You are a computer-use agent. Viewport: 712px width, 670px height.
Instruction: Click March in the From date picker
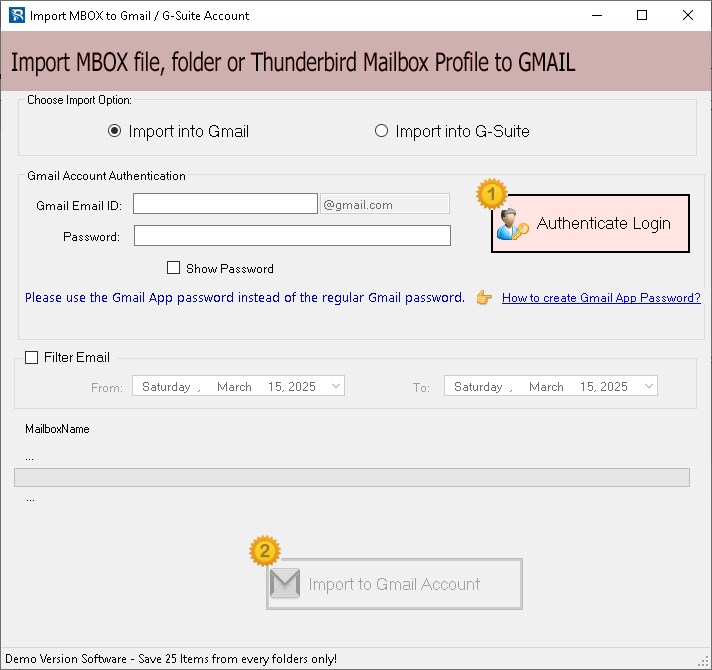tap(234, 387)
